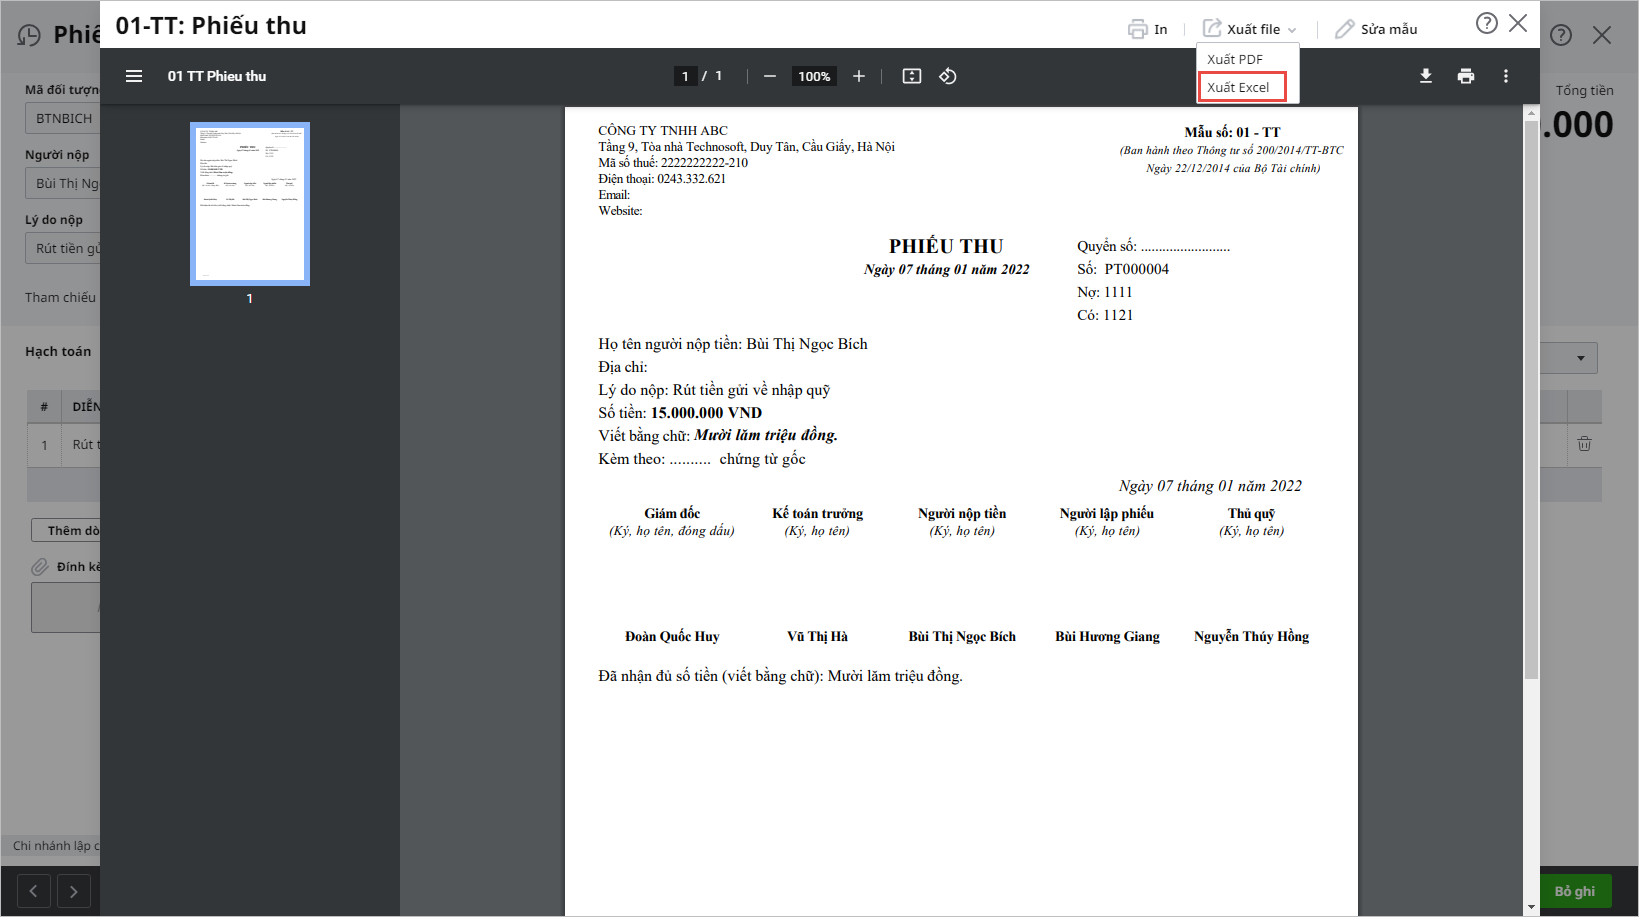
Task: Click the In print button
Action: (1148, 29)
